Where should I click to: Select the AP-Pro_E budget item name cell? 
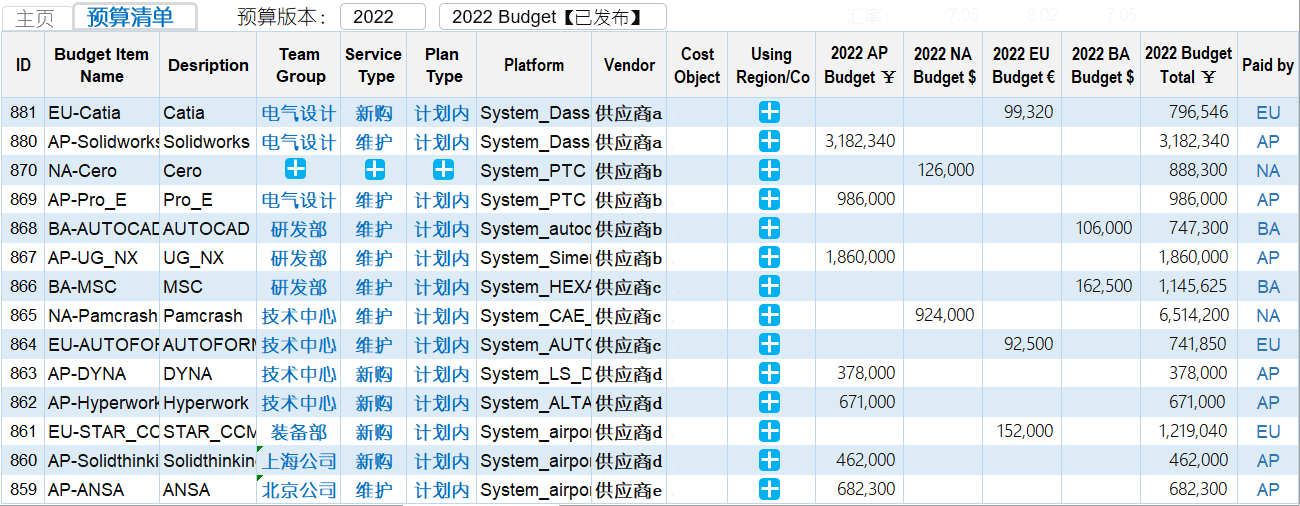pyautogui.click(x=101, y=200)
